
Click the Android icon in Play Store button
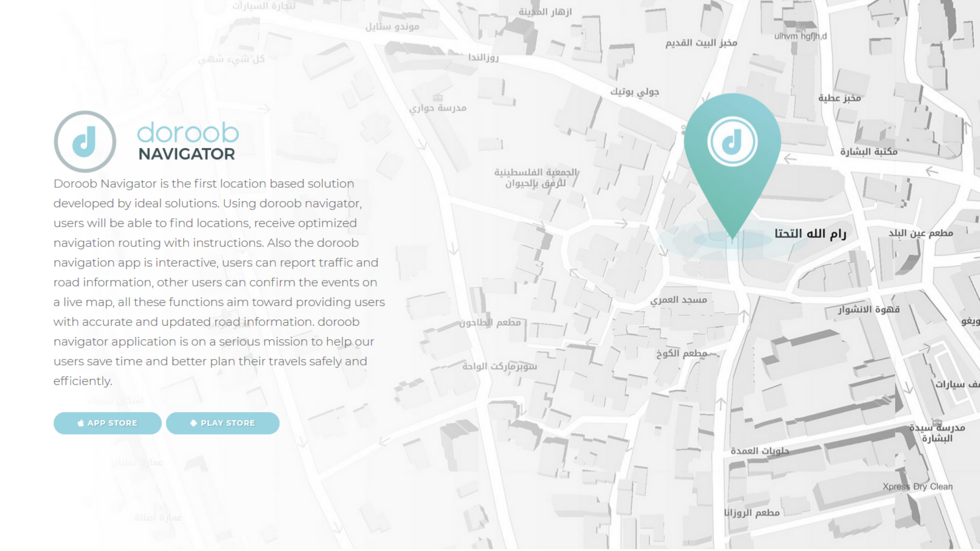click(193, 424)
